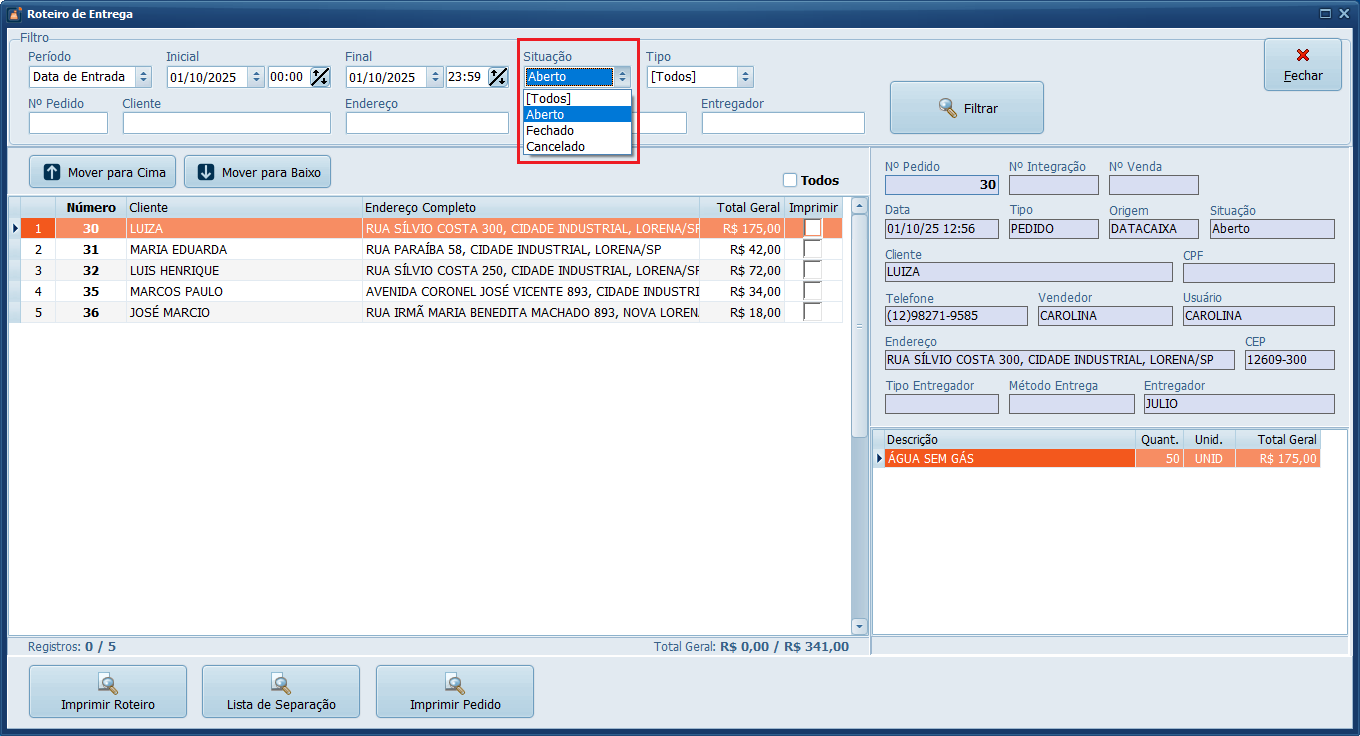Image resolution: width=1360 pixels, height=736 pixels.
Task: Click the up arrow Mover para Cima icon
Action: point(52,172)
